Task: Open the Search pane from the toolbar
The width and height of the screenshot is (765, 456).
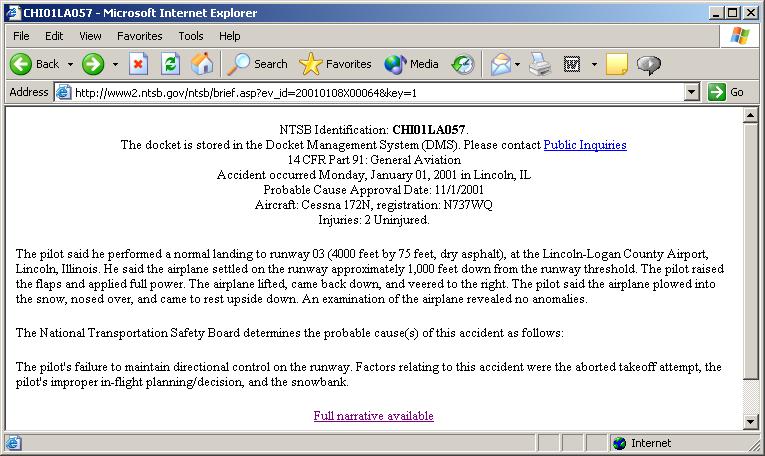Action: click(x=258, y=64)
